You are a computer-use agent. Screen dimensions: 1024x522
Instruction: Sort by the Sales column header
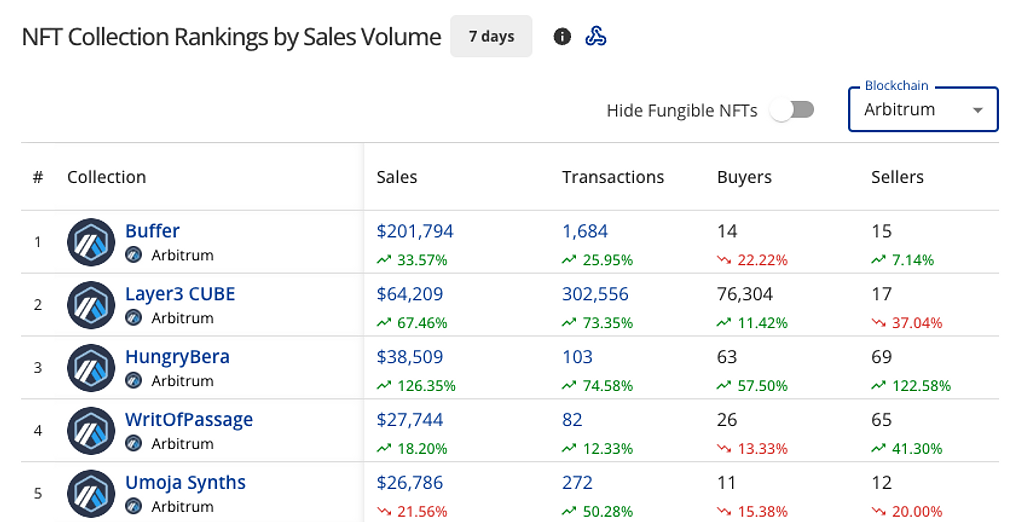coord(397,177)
